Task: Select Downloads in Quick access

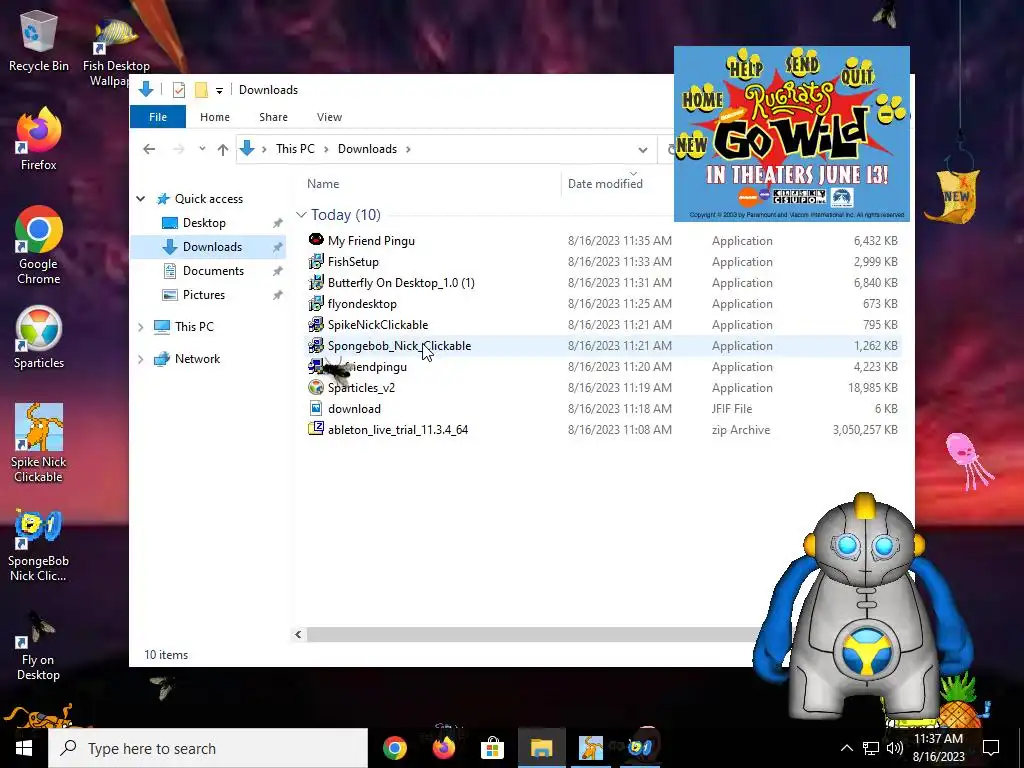Action: [212, 247]
